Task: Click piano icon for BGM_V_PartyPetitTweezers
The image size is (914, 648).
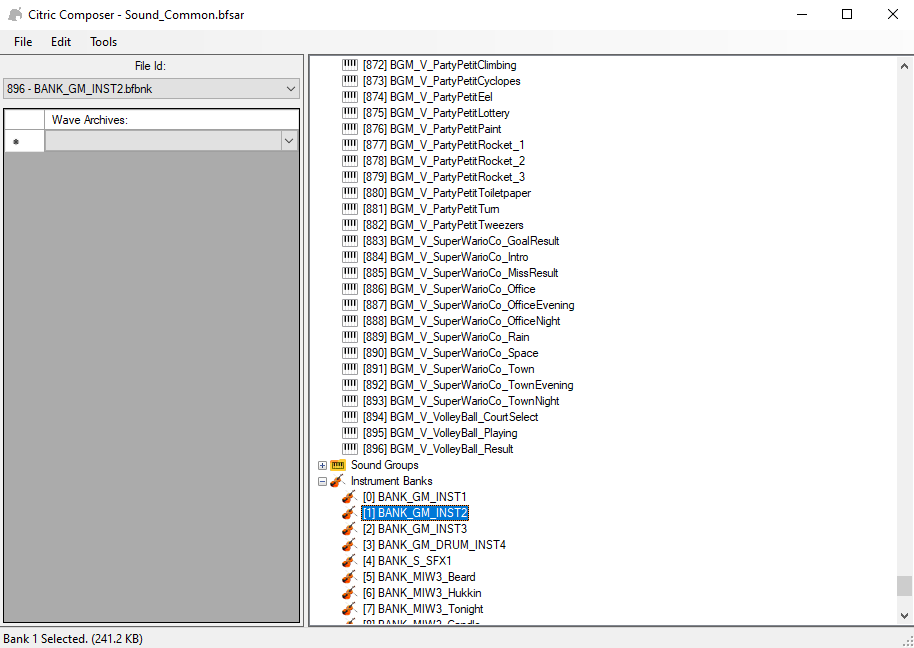Action: (x=350, y=225)
